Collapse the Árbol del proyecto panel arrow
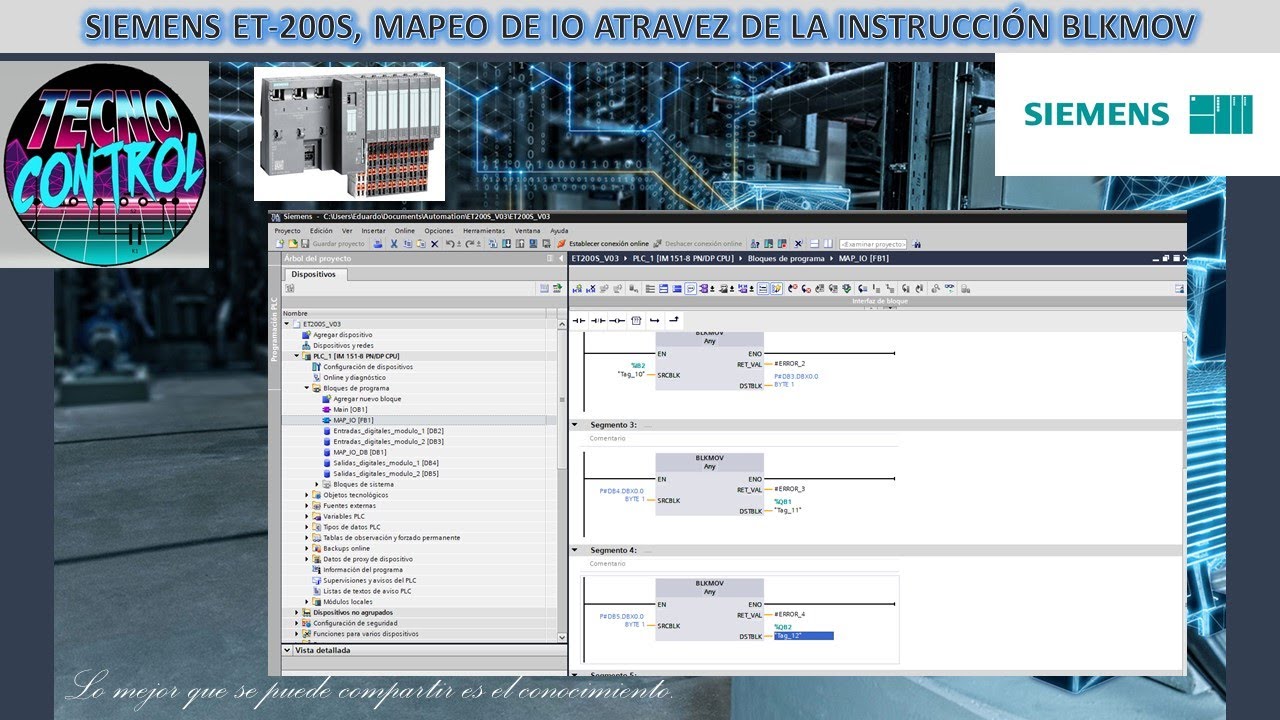This screenshot has height=720, width=1280. 560,258
